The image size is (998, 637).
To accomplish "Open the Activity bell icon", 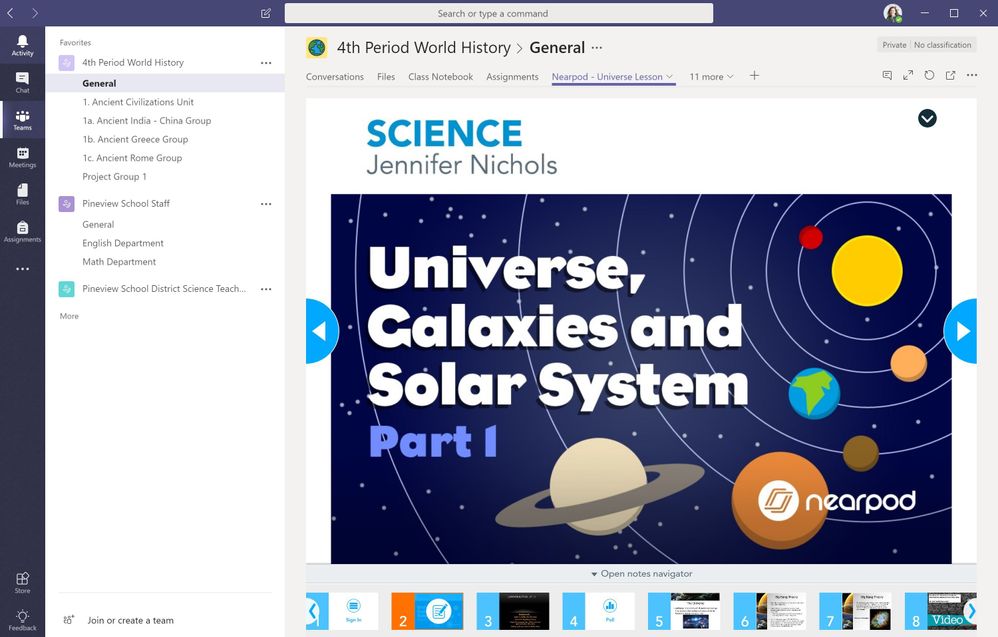I will [22, 45].
